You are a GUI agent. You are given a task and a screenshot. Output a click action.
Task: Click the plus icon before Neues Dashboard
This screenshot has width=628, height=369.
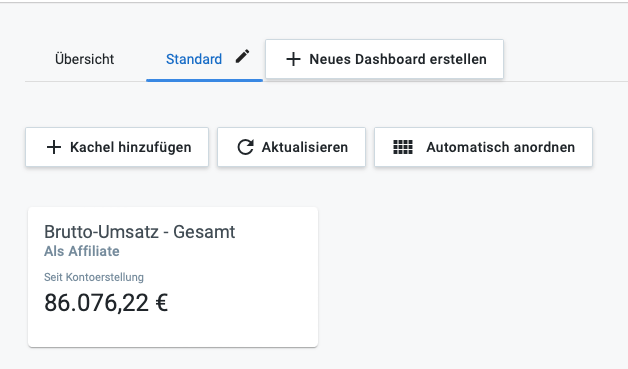pos(293,59)
